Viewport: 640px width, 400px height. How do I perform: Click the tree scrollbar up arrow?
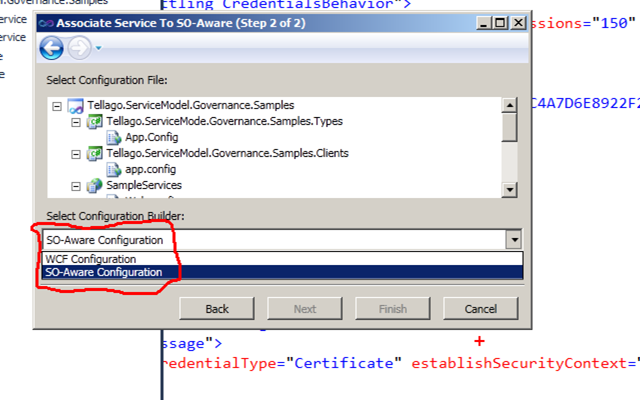[509, 105]
